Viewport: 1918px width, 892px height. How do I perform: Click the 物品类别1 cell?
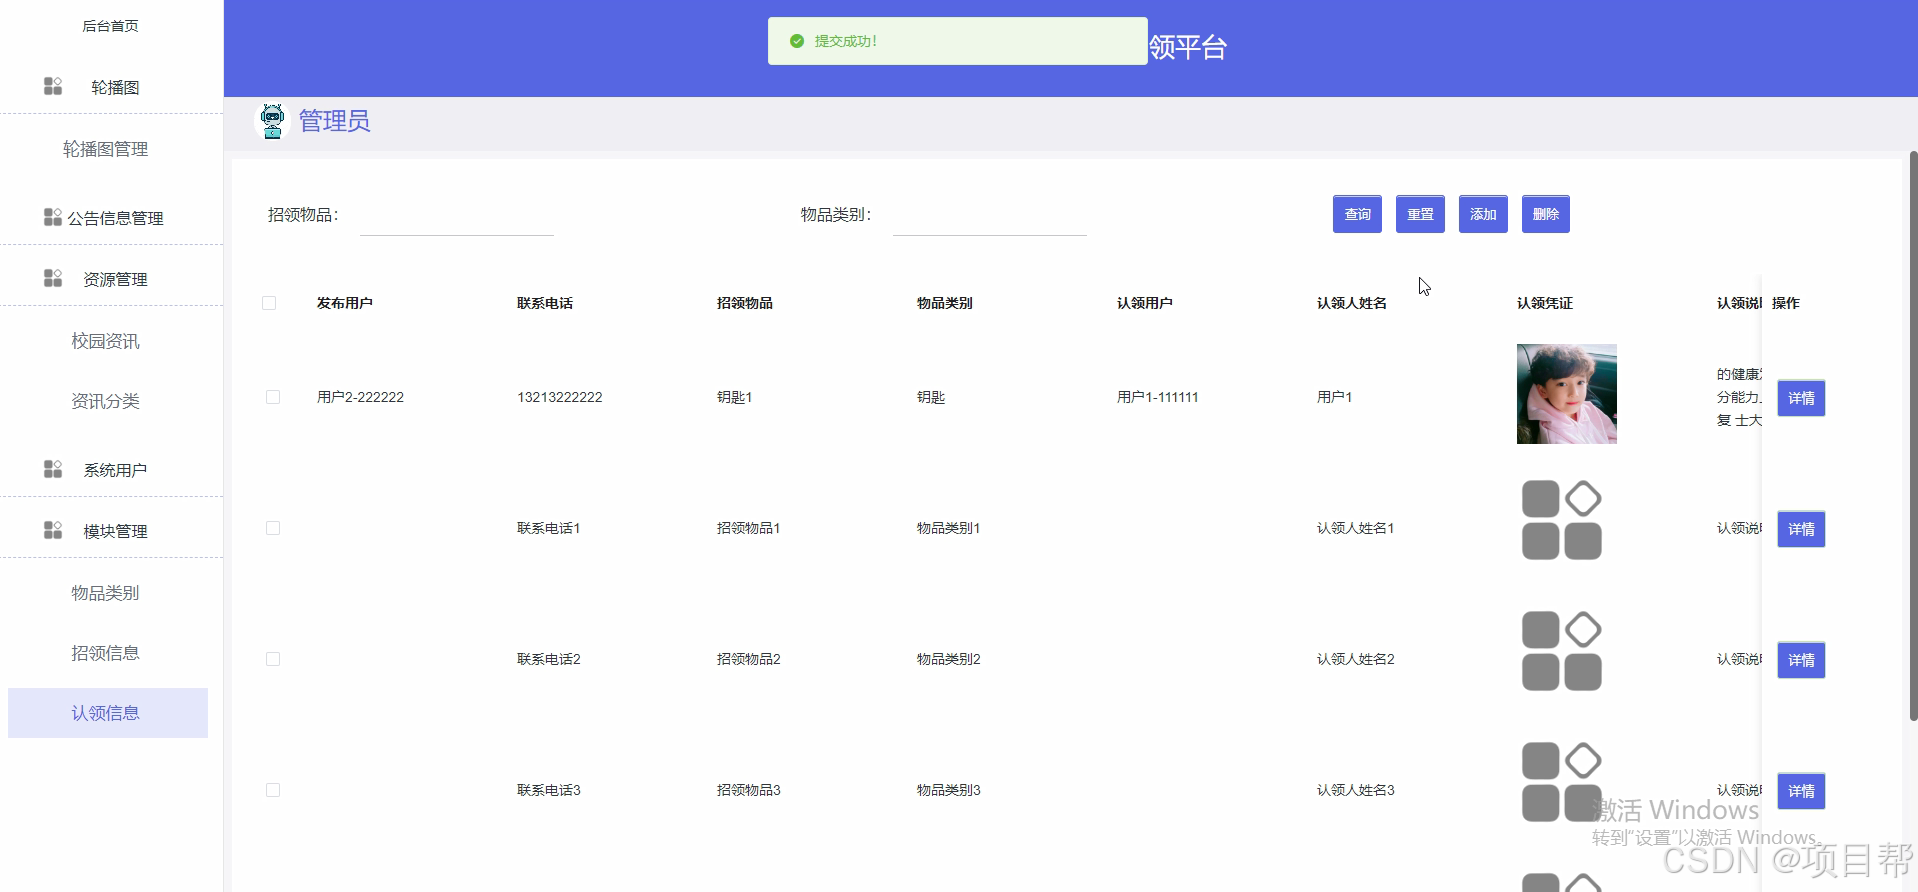coord(949,528)
